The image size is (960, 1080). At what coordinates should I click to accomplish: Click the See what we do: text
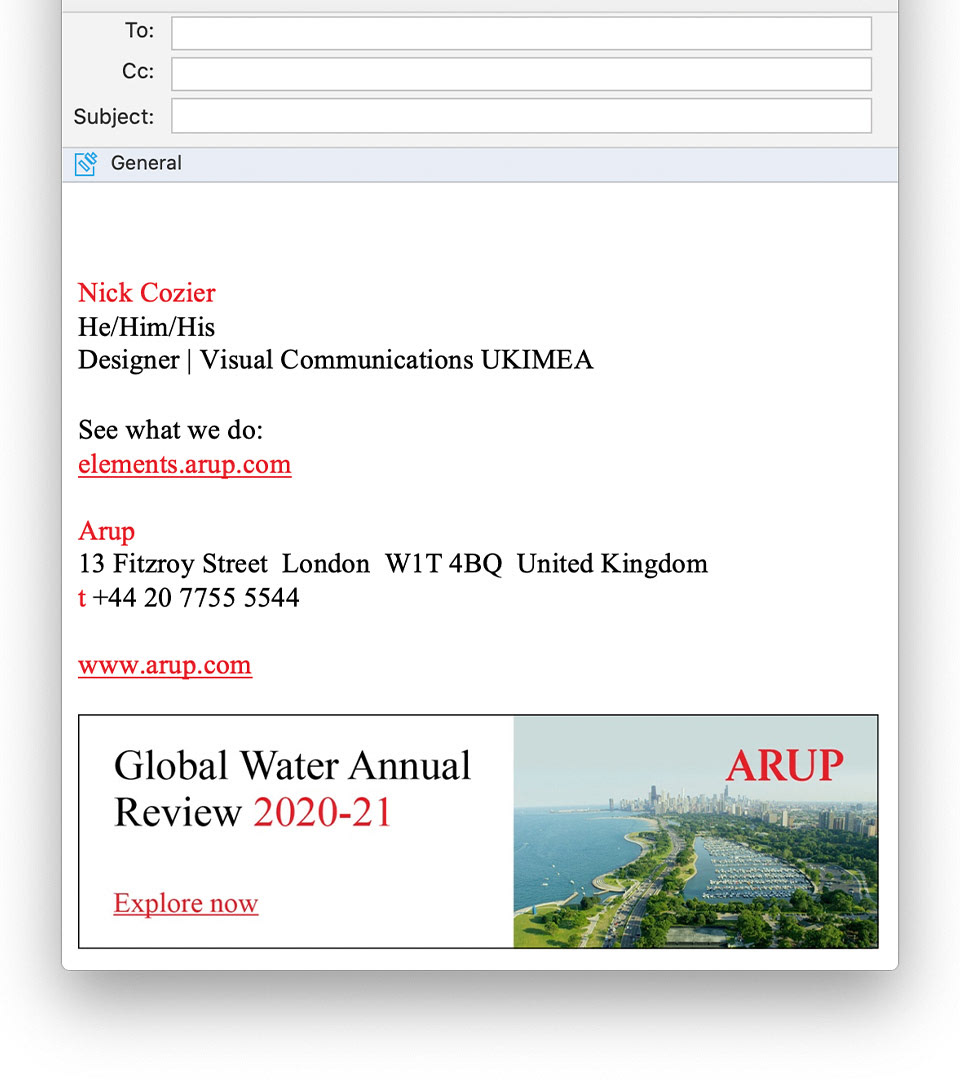coord(170,430)
